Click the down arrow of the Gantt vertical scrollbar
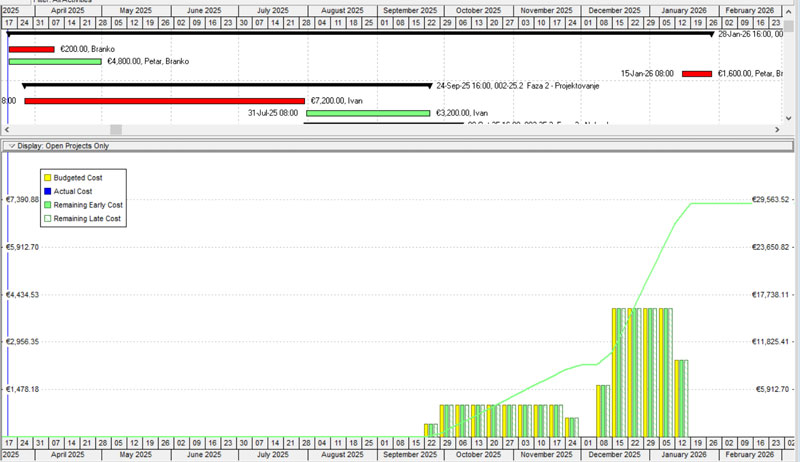 click(x=789, y=118)
